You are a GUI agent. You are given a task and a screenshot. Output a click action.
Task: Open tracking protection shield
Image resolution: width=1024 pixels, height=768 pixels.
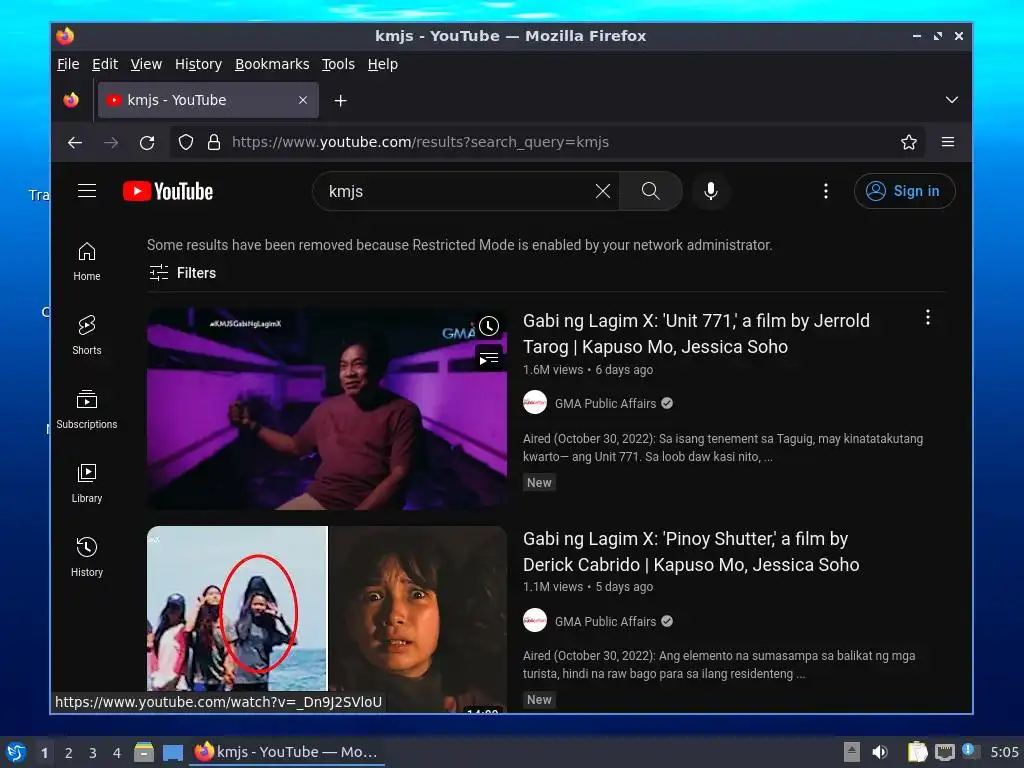186,142
